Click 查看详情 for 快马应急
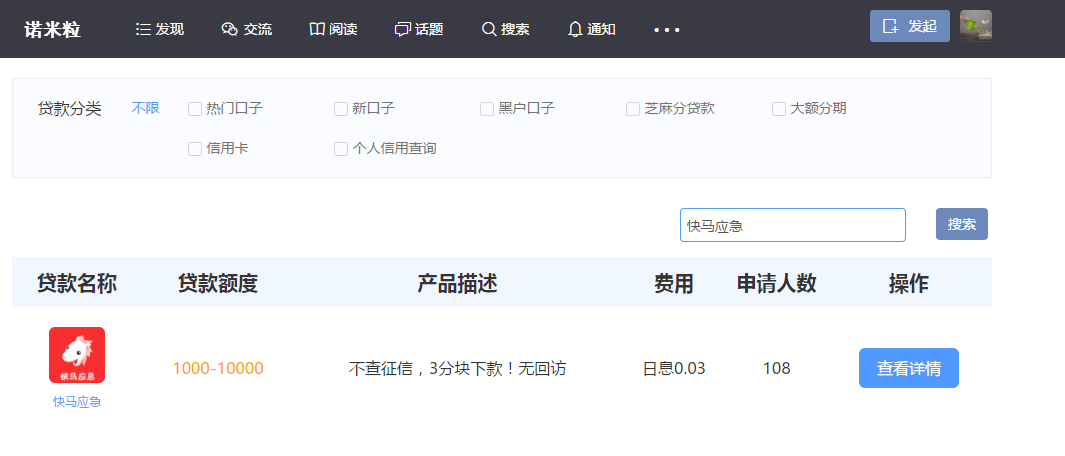This screenshot has width=1065, height=456. click(909, 368)
